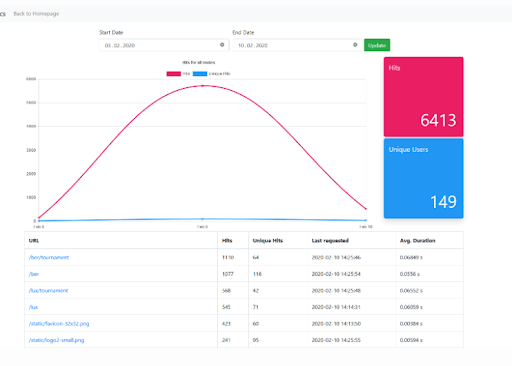Select the blue Unique Users 149 card

[423, 178]
